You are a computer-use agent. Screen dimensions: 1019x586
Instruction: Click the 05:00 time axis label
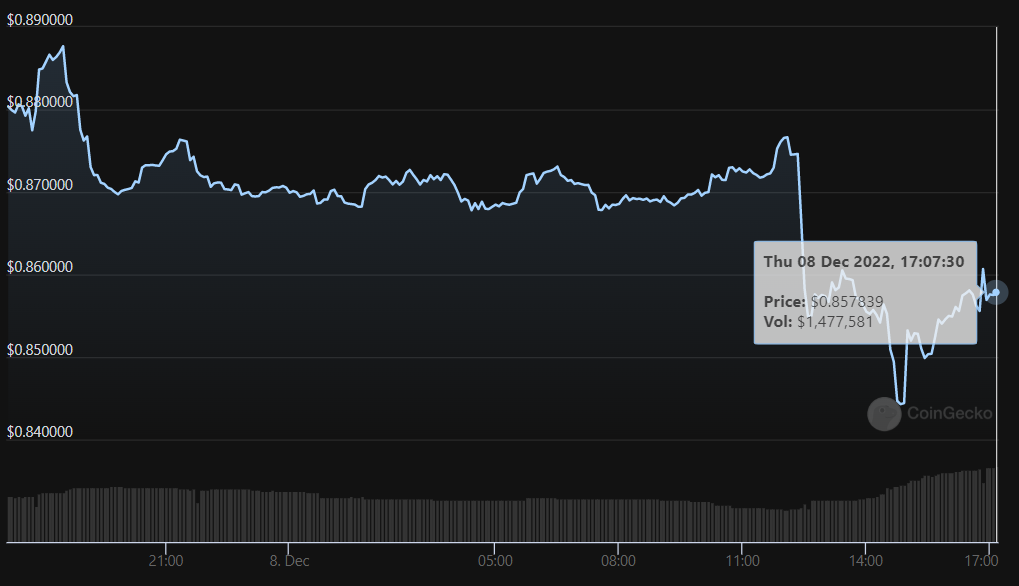coord(495,561)
